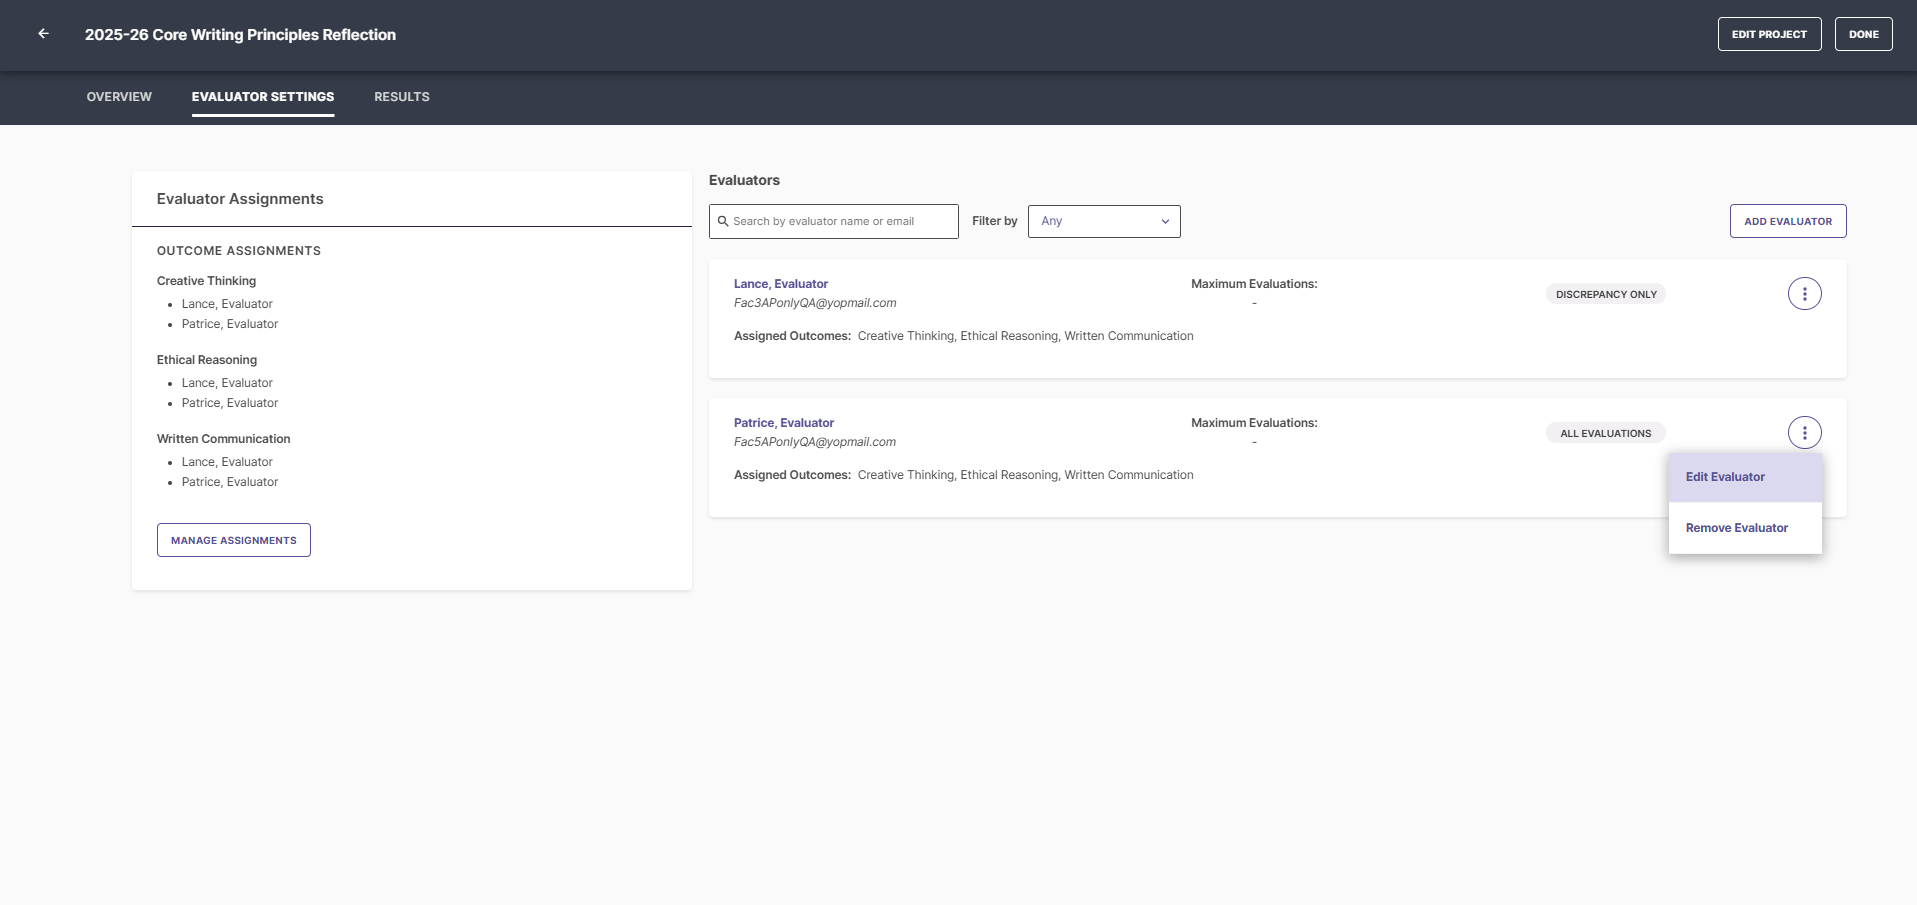Screen dimensions: 1917x905
Task: Click the Add Evaluator button
Action: click(1788, 221)
